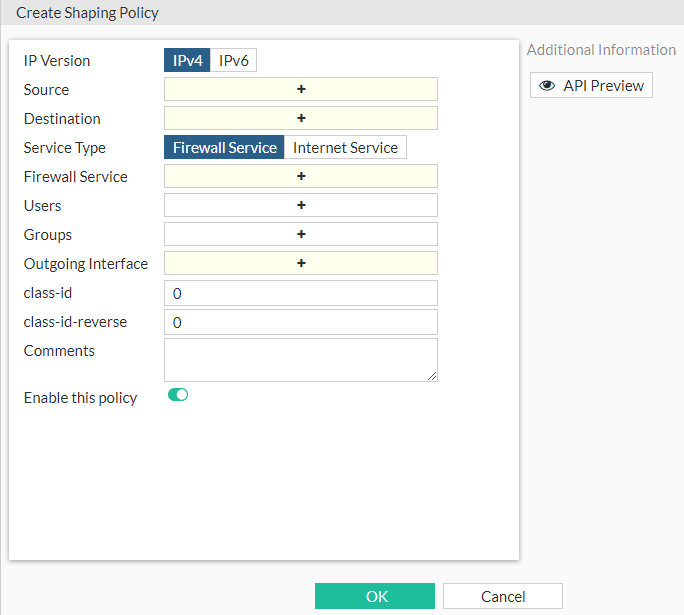Image resolution: width=684 pixels, height=615 pixels.
Task: Focus the class-id-reverse input field
Action: (301, 322)
